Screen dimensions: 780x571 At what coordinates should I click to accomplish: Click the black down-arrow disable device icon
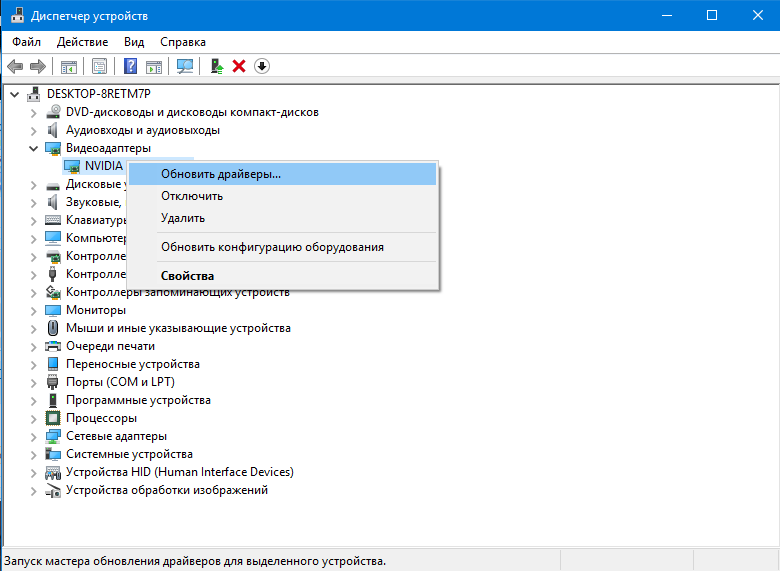pos(262,66)
